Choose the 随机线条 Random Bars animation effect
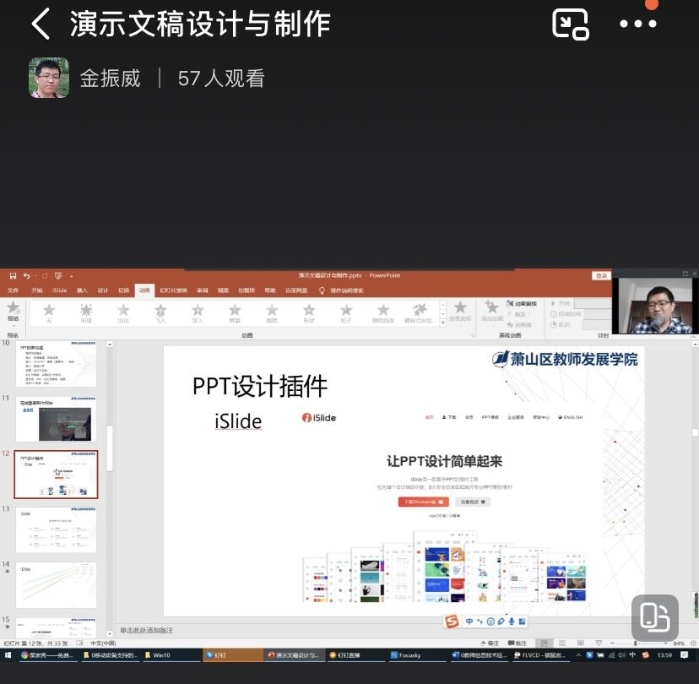This screenshot has width=699, height=684. [x=383, y=313]
